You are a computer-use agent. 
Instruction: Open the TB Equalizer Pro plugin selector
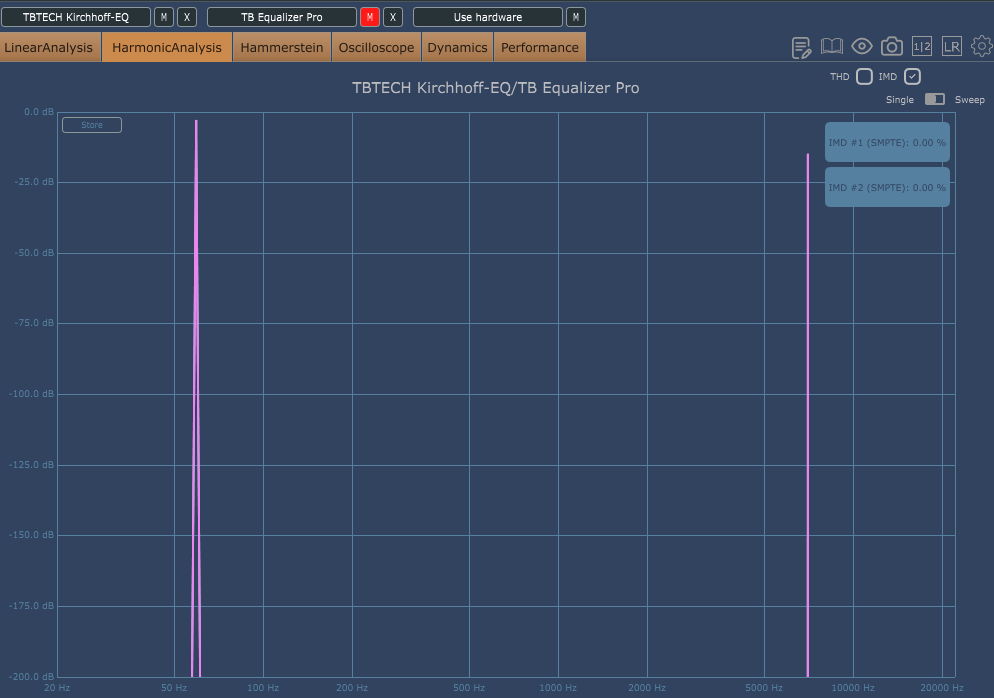(x=281, y=17)
